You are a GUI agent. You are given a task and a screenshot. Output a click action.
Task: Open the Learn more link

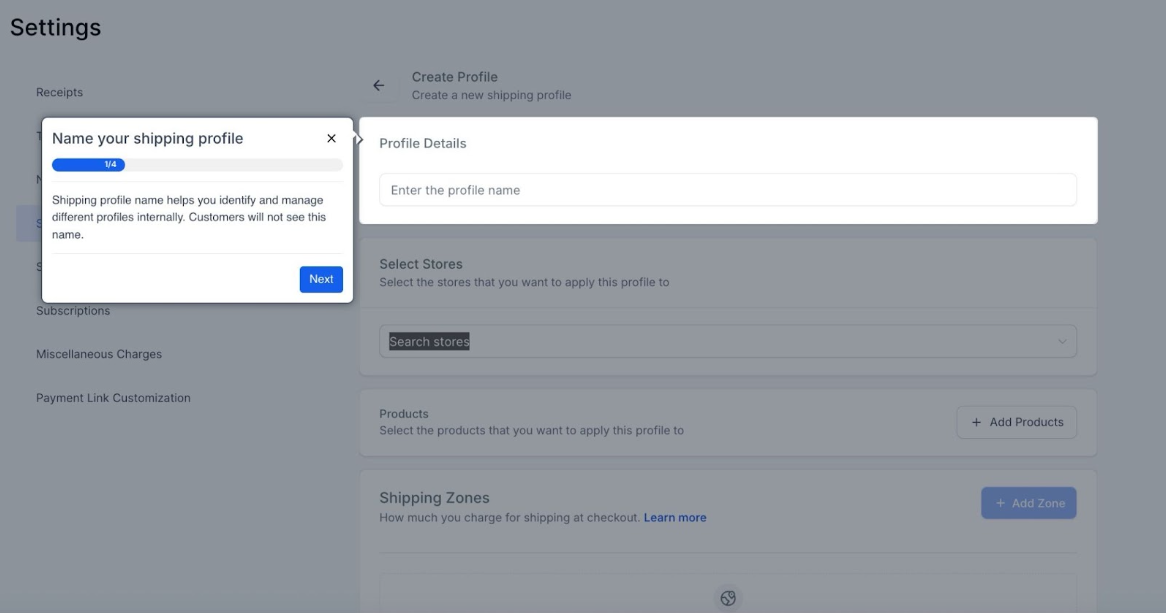point(675,518)
